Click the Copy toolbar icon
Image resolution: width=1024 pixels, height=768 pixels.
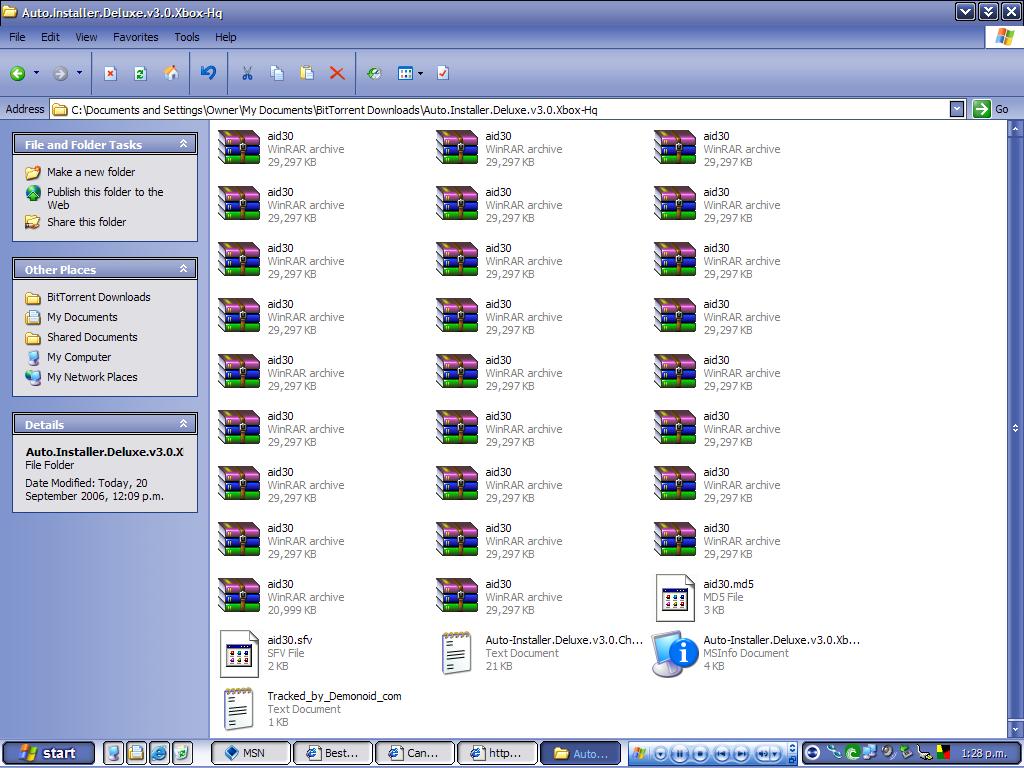tap(277, 73)
